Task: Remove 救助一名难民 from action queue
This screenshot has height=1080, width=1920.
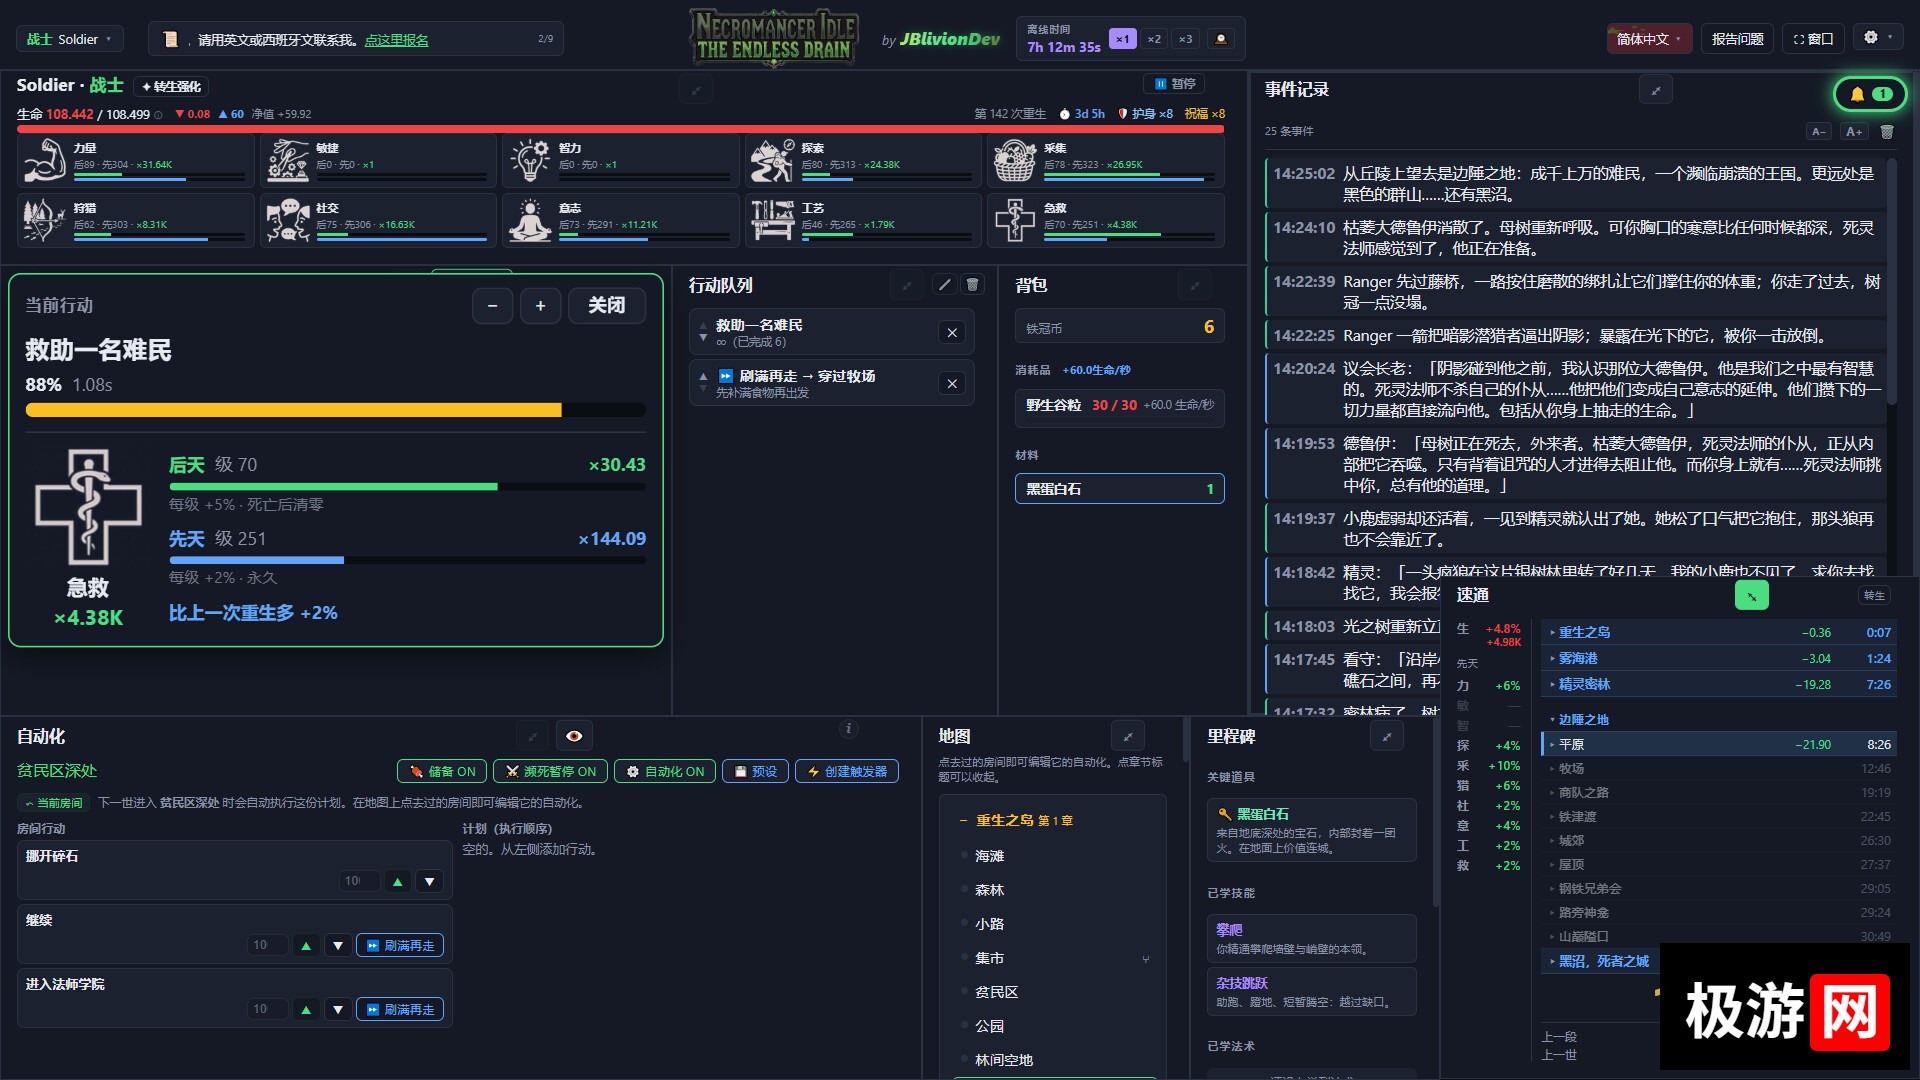Action: 952,333
